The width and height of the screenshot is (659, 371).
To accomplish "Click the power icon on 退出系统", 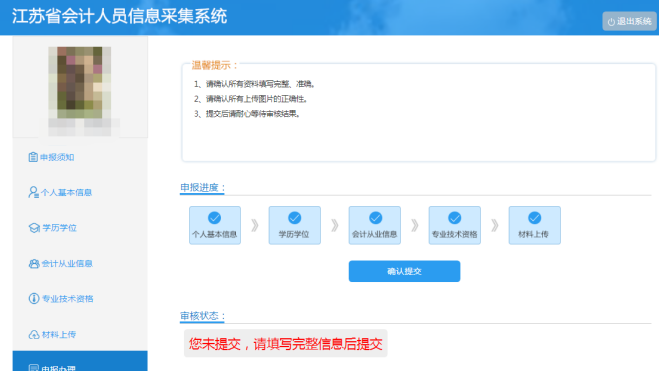I will (611, 22).
